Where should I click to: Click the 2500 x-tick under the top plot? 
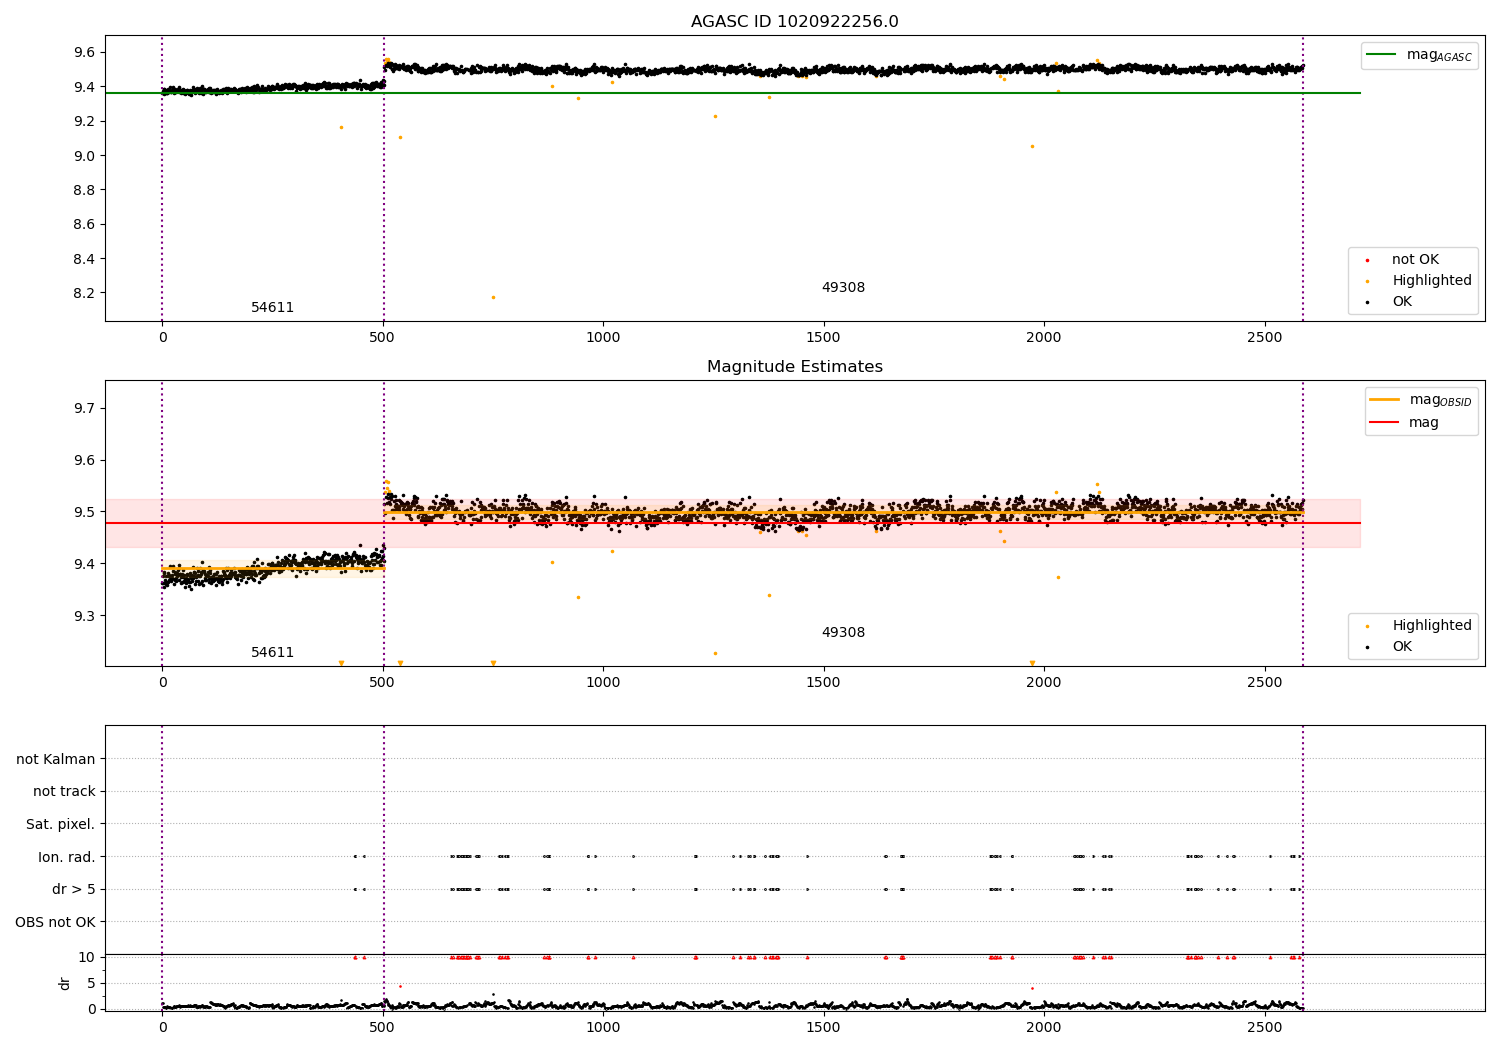tap(1265, 338)
